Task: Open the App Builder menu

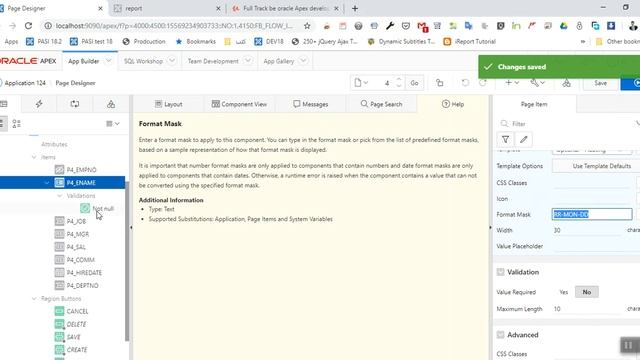Action: (x=84, y=61)
